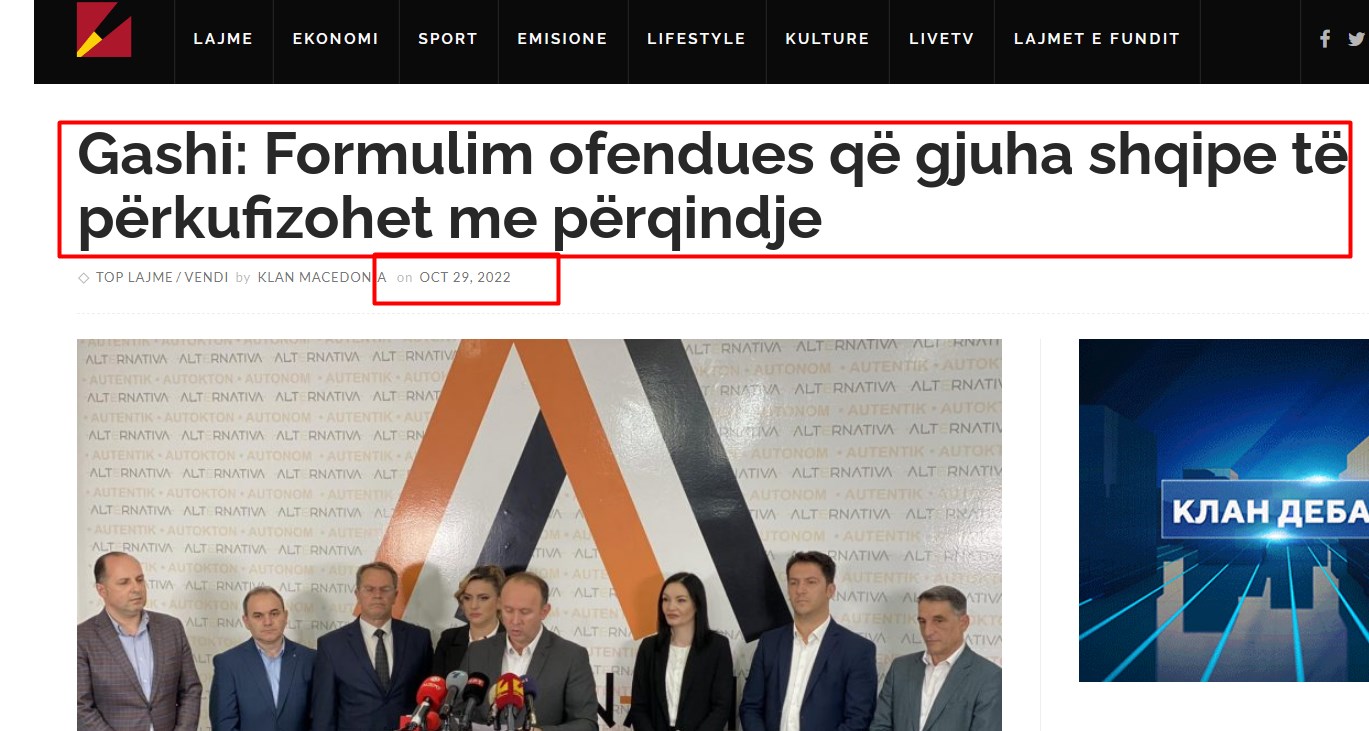This screenshot has height=731, width=1369.
Task: Open the Facebook page icon
Action: 1325,39
